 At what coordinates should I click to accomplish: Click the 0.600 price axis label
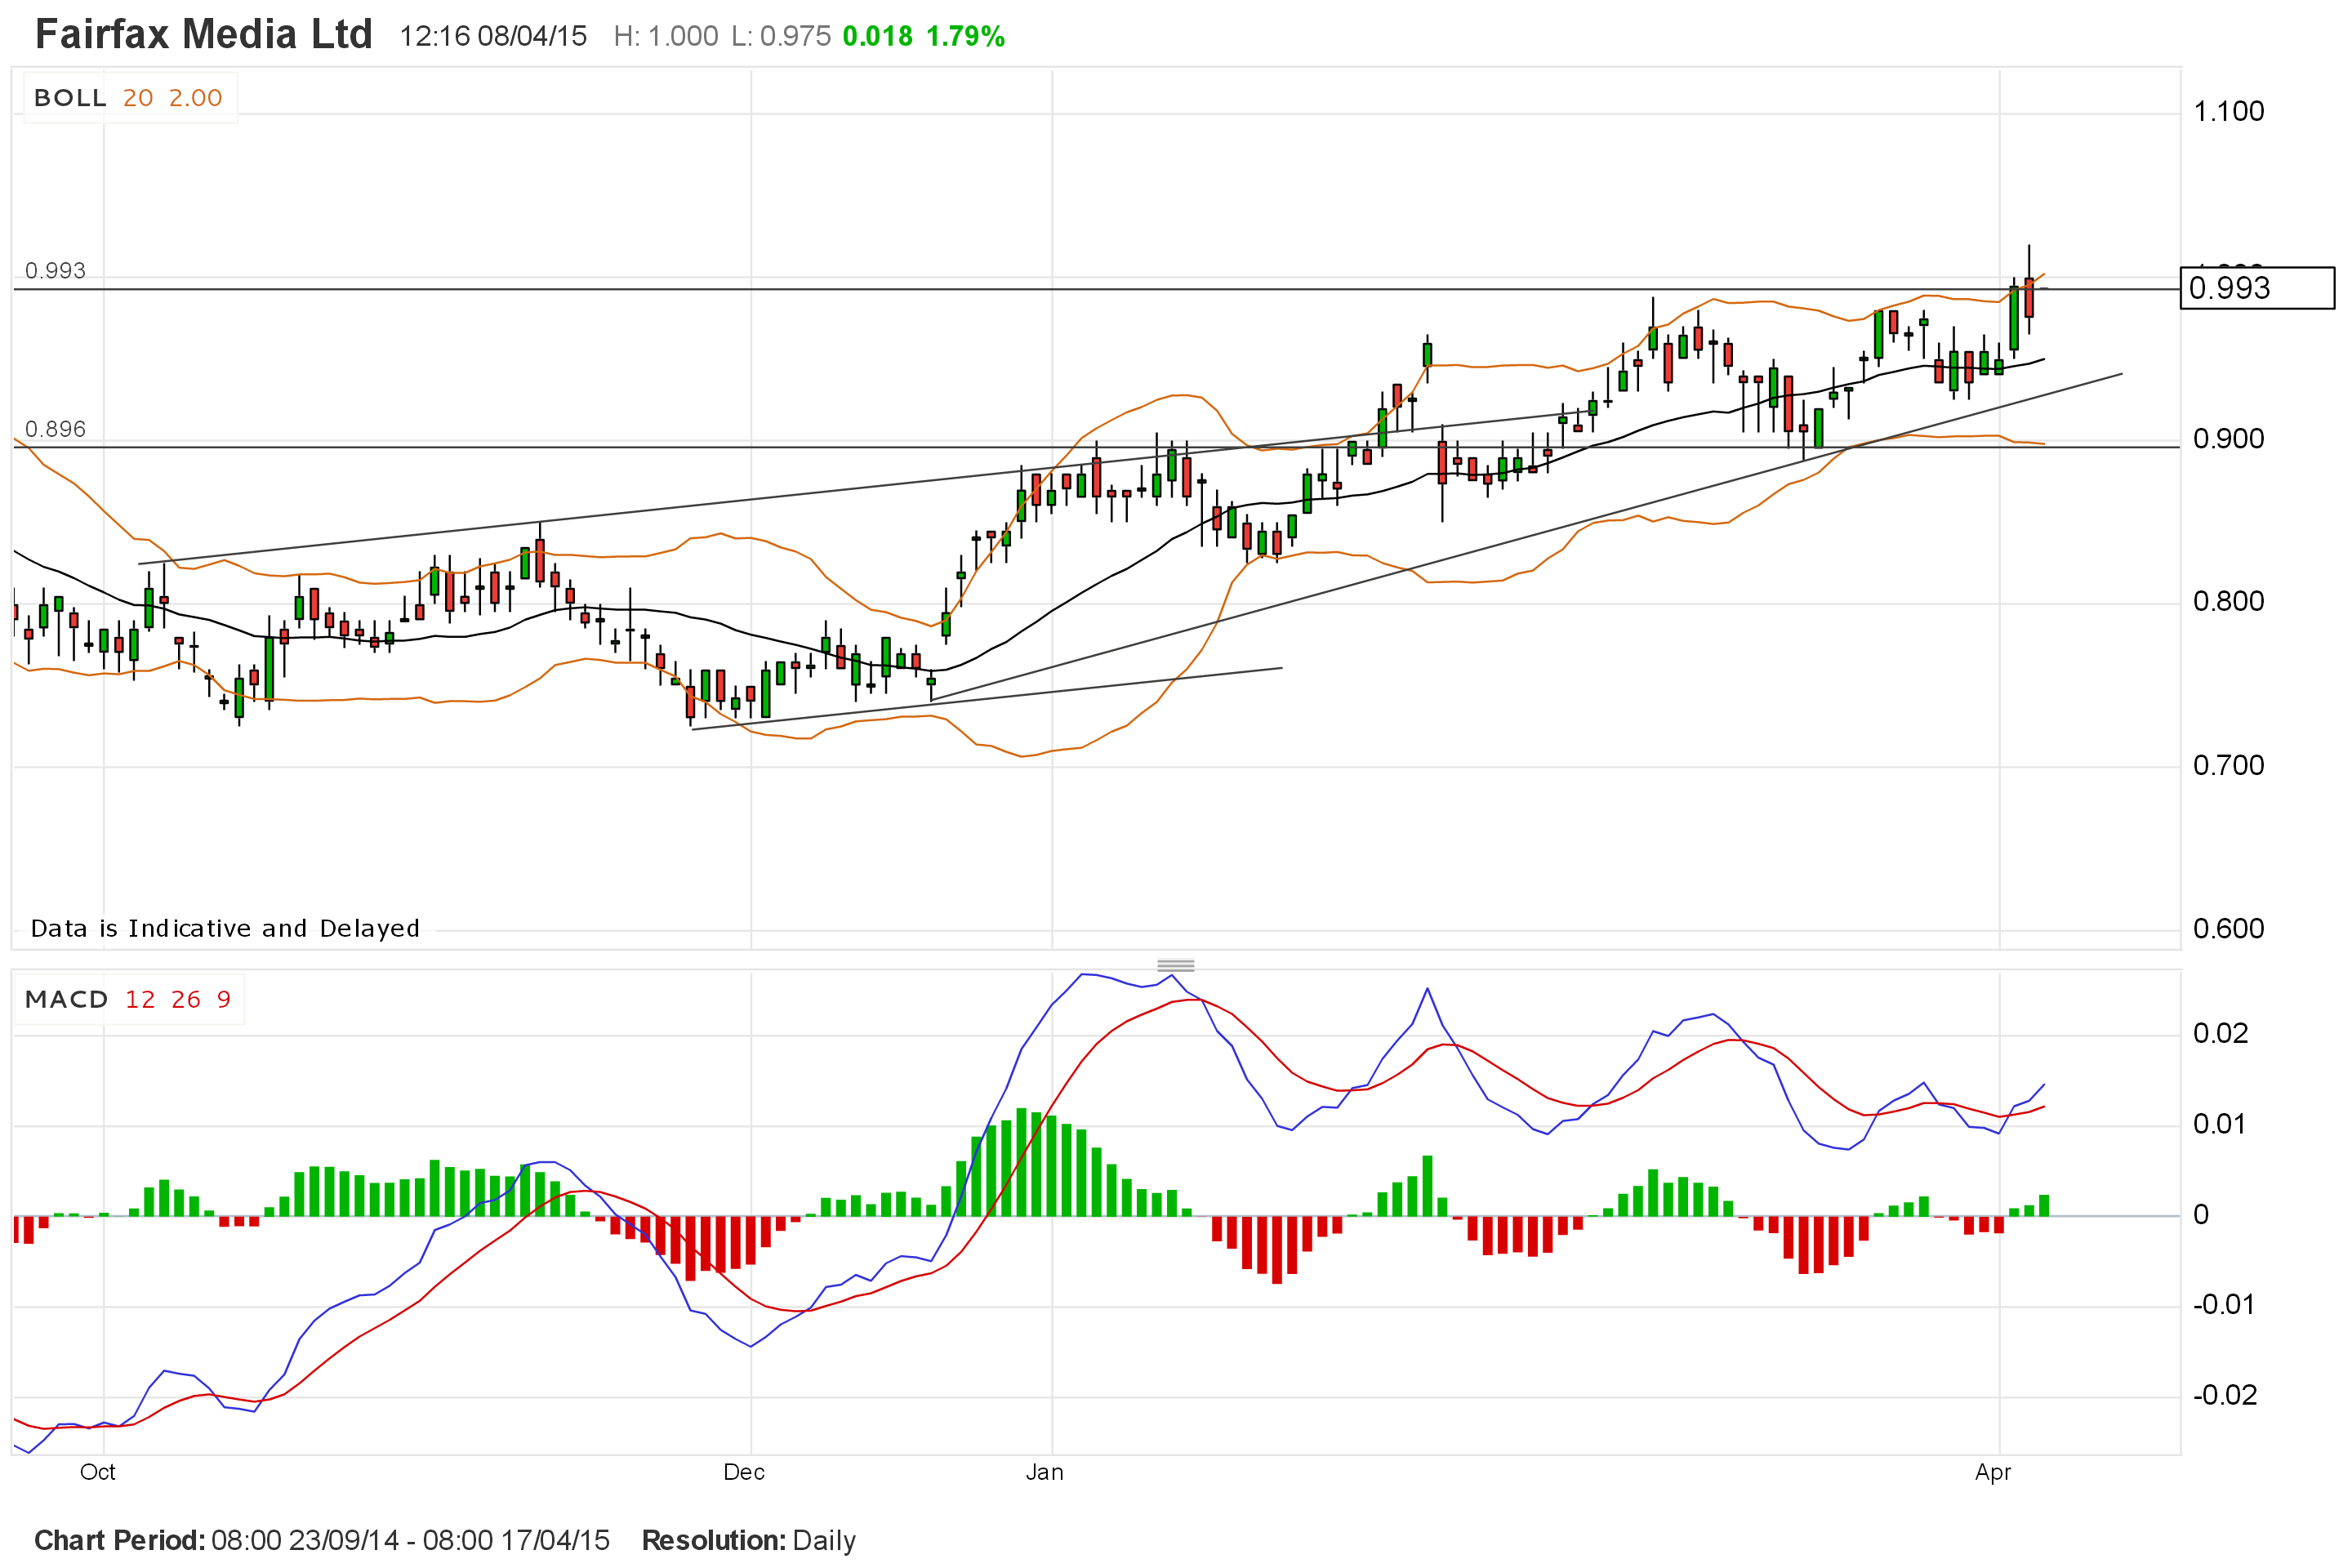[x=2228, y=929]
